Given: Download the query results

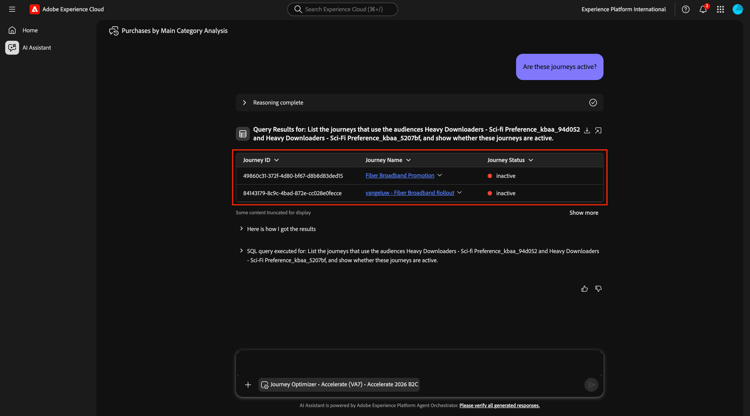Looking at the screenshot, I should coord(587,130).
